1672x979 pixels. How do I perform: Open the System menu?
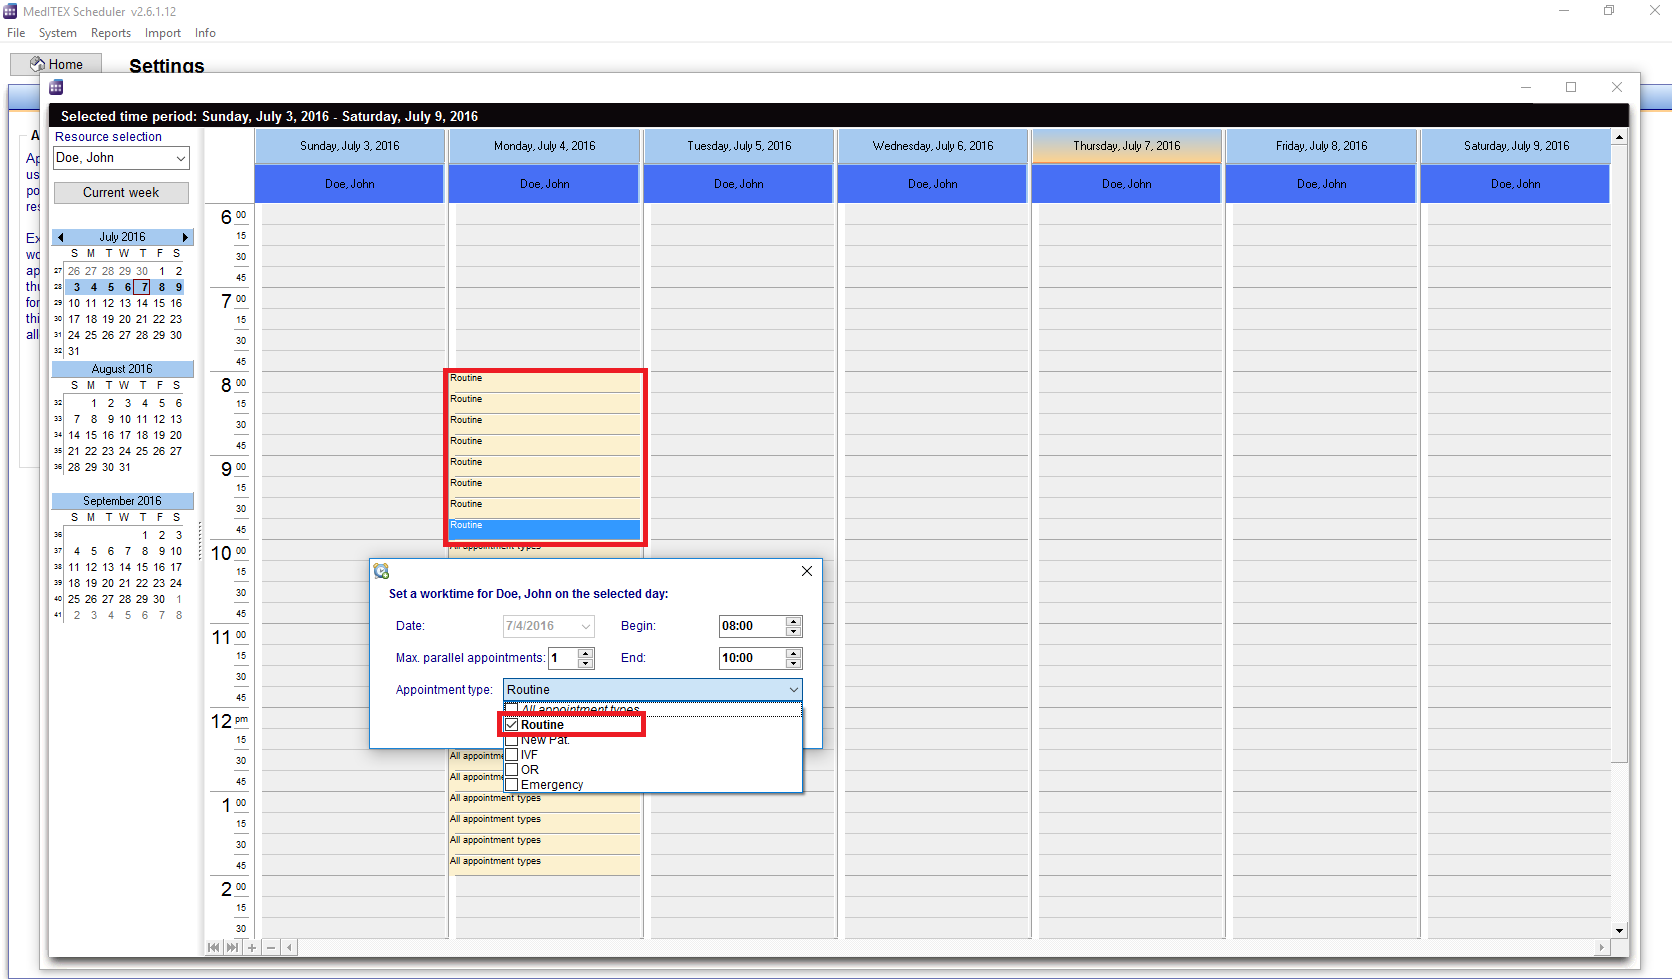(58, 33)
